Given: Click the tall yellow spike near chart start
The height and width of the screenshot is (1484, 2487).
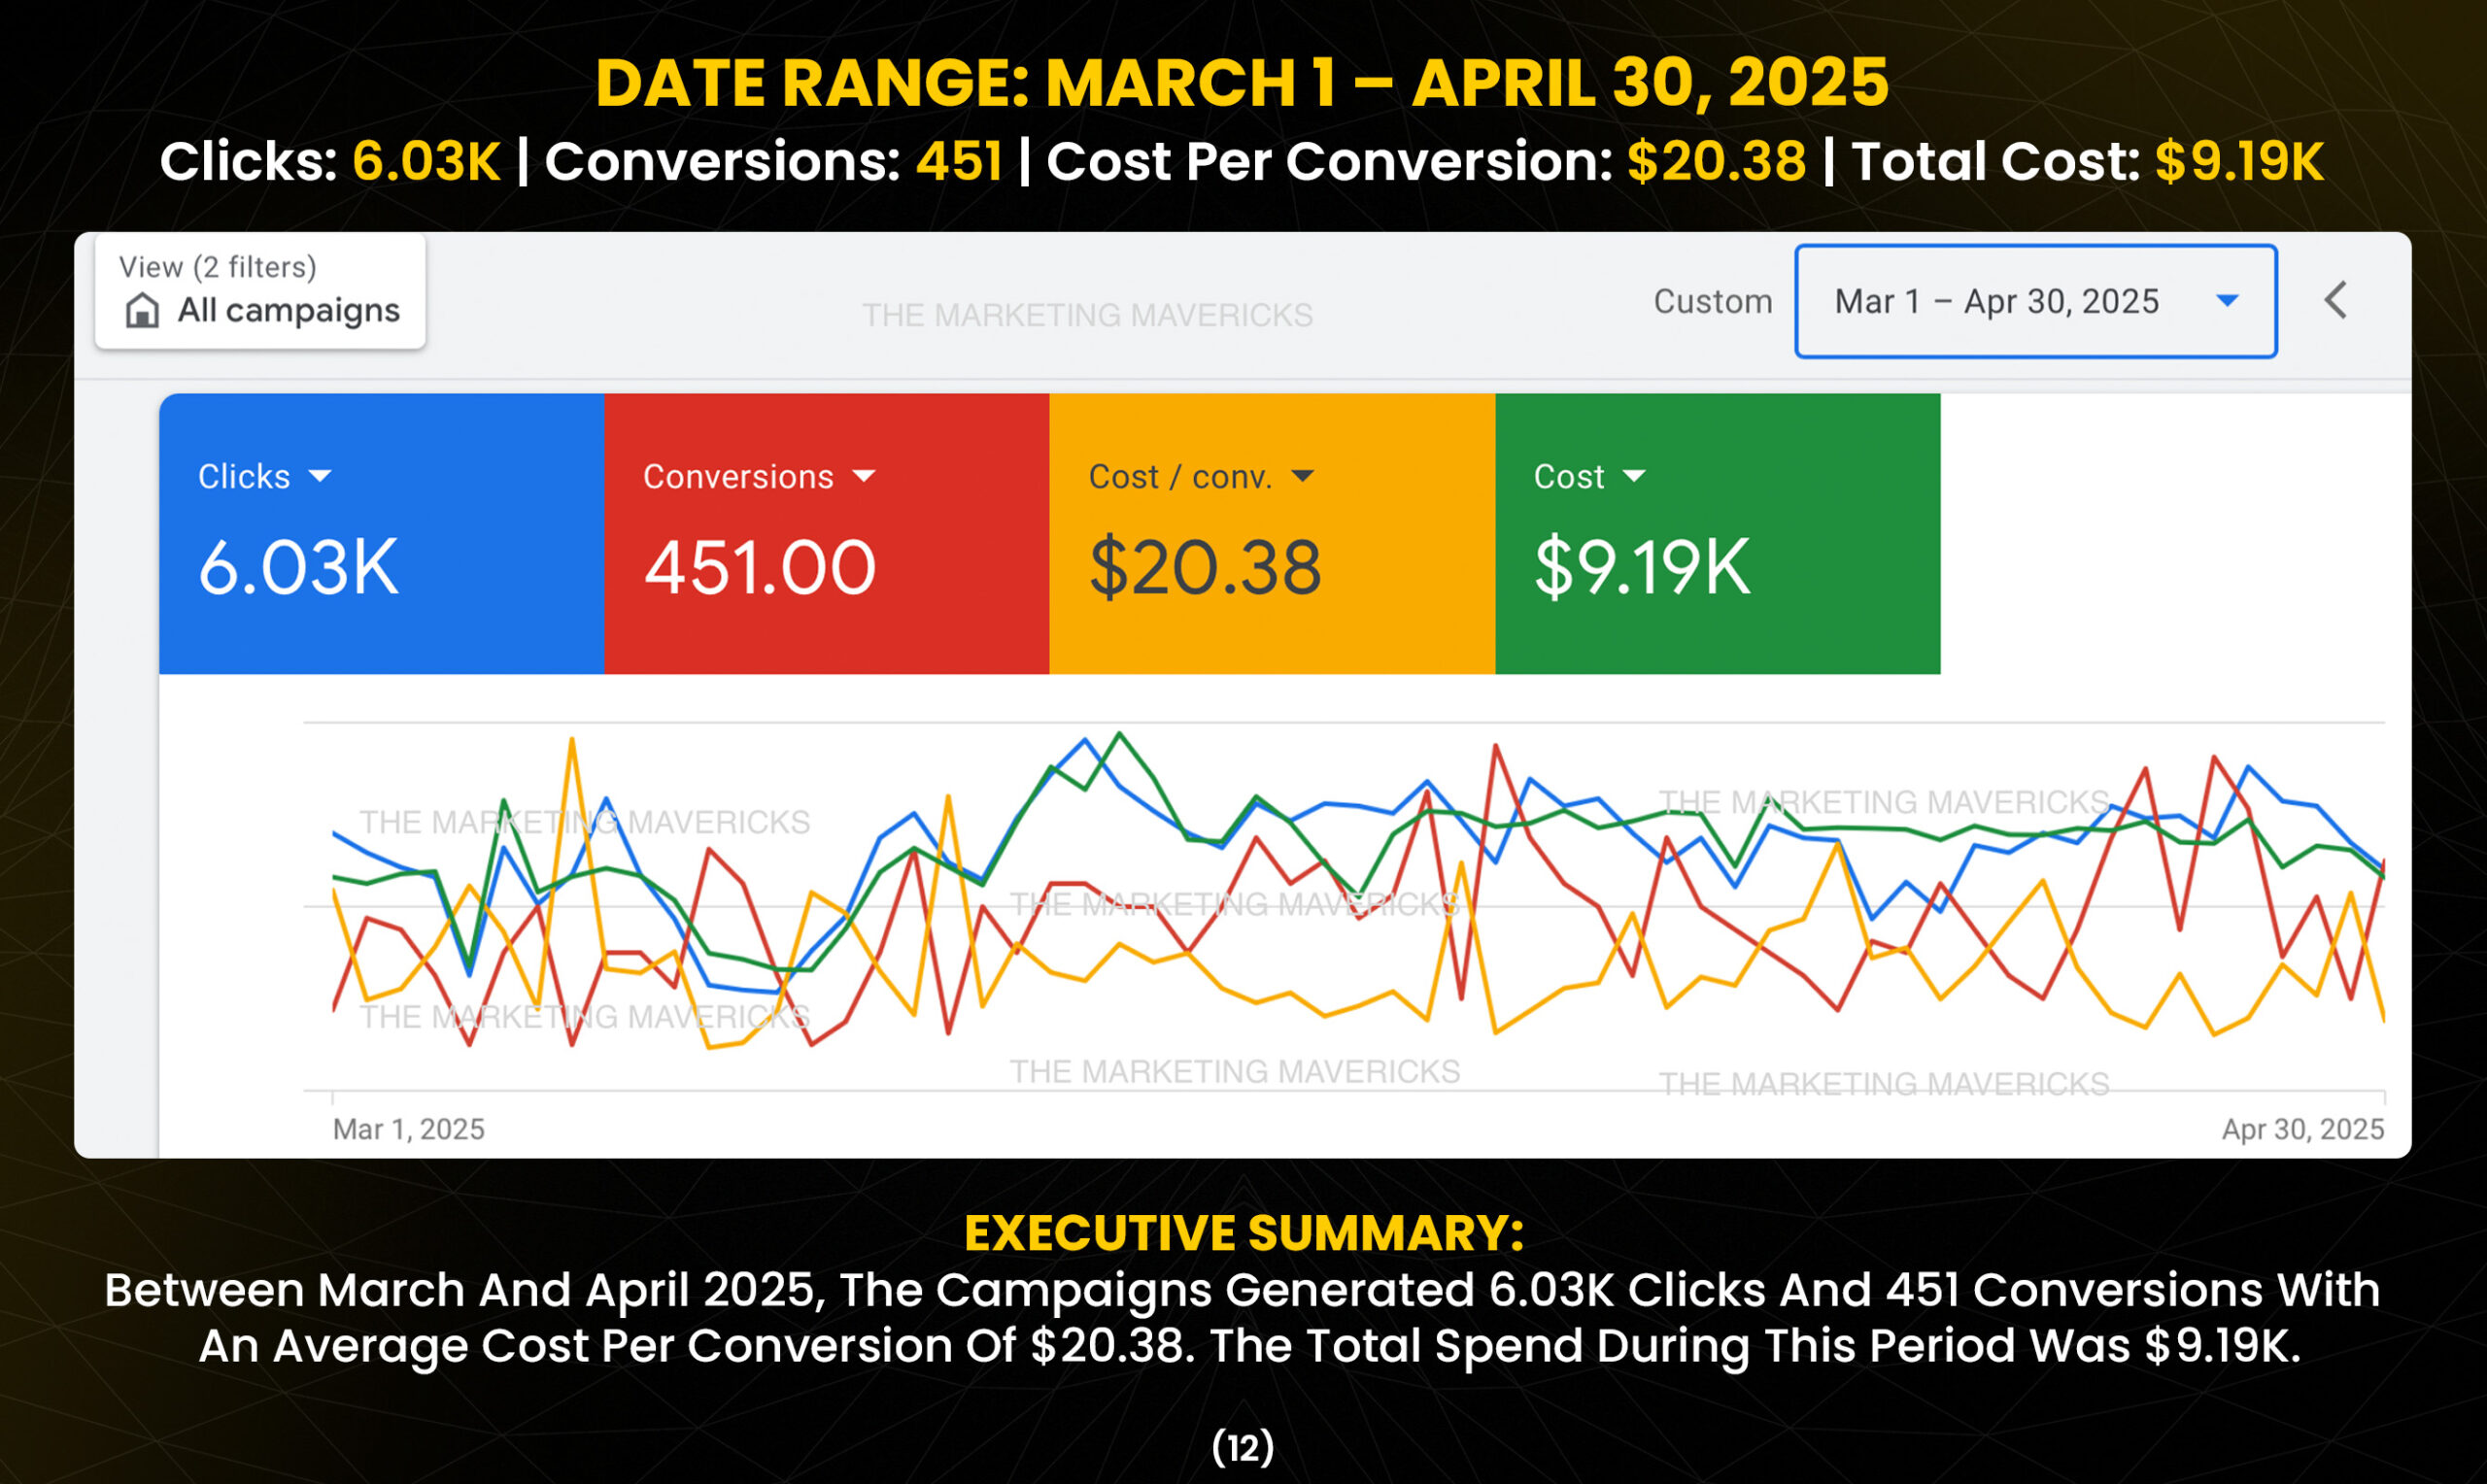Looking at the screenshot, I should pos(571,742).
